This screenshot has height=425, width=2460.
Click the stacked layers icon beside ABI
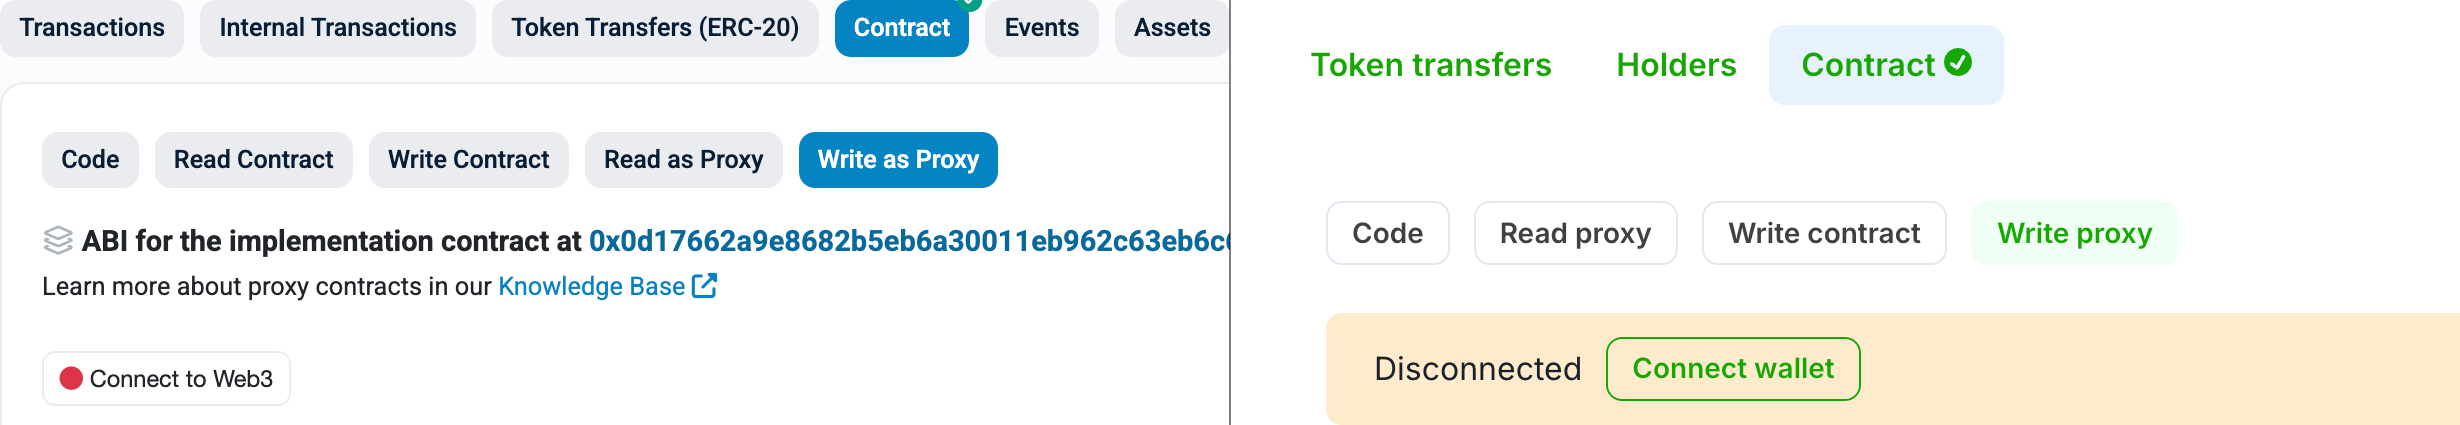pos(59,241)
